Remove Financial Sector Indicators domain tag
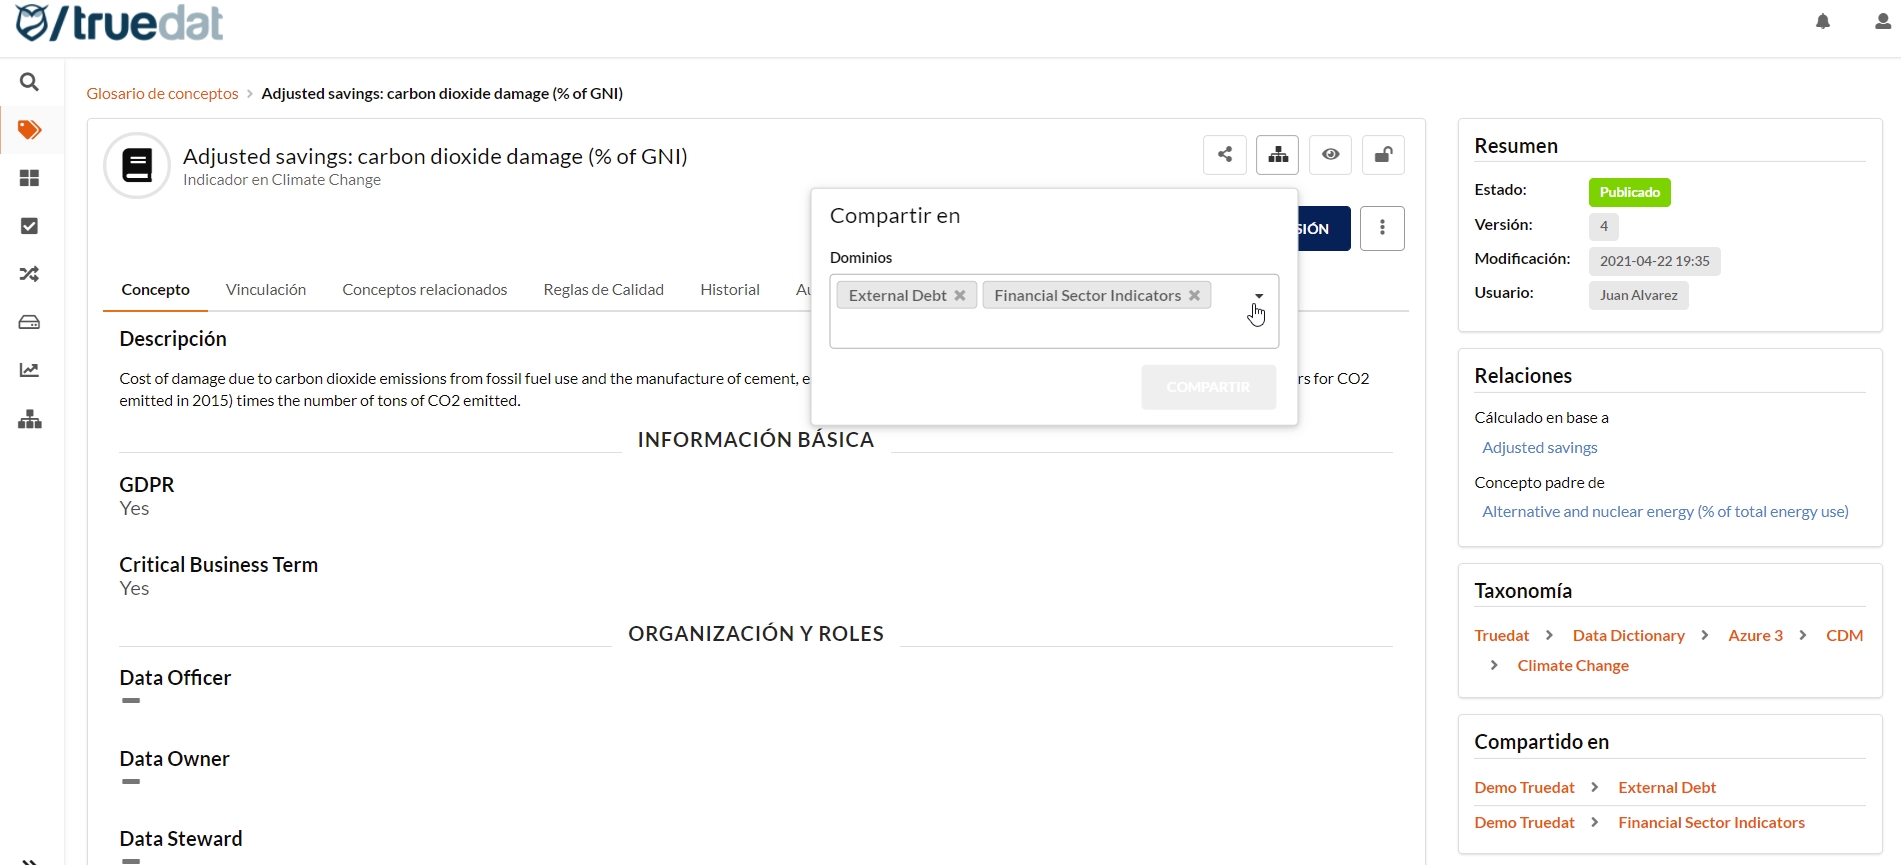 [x=1194, y=296]
